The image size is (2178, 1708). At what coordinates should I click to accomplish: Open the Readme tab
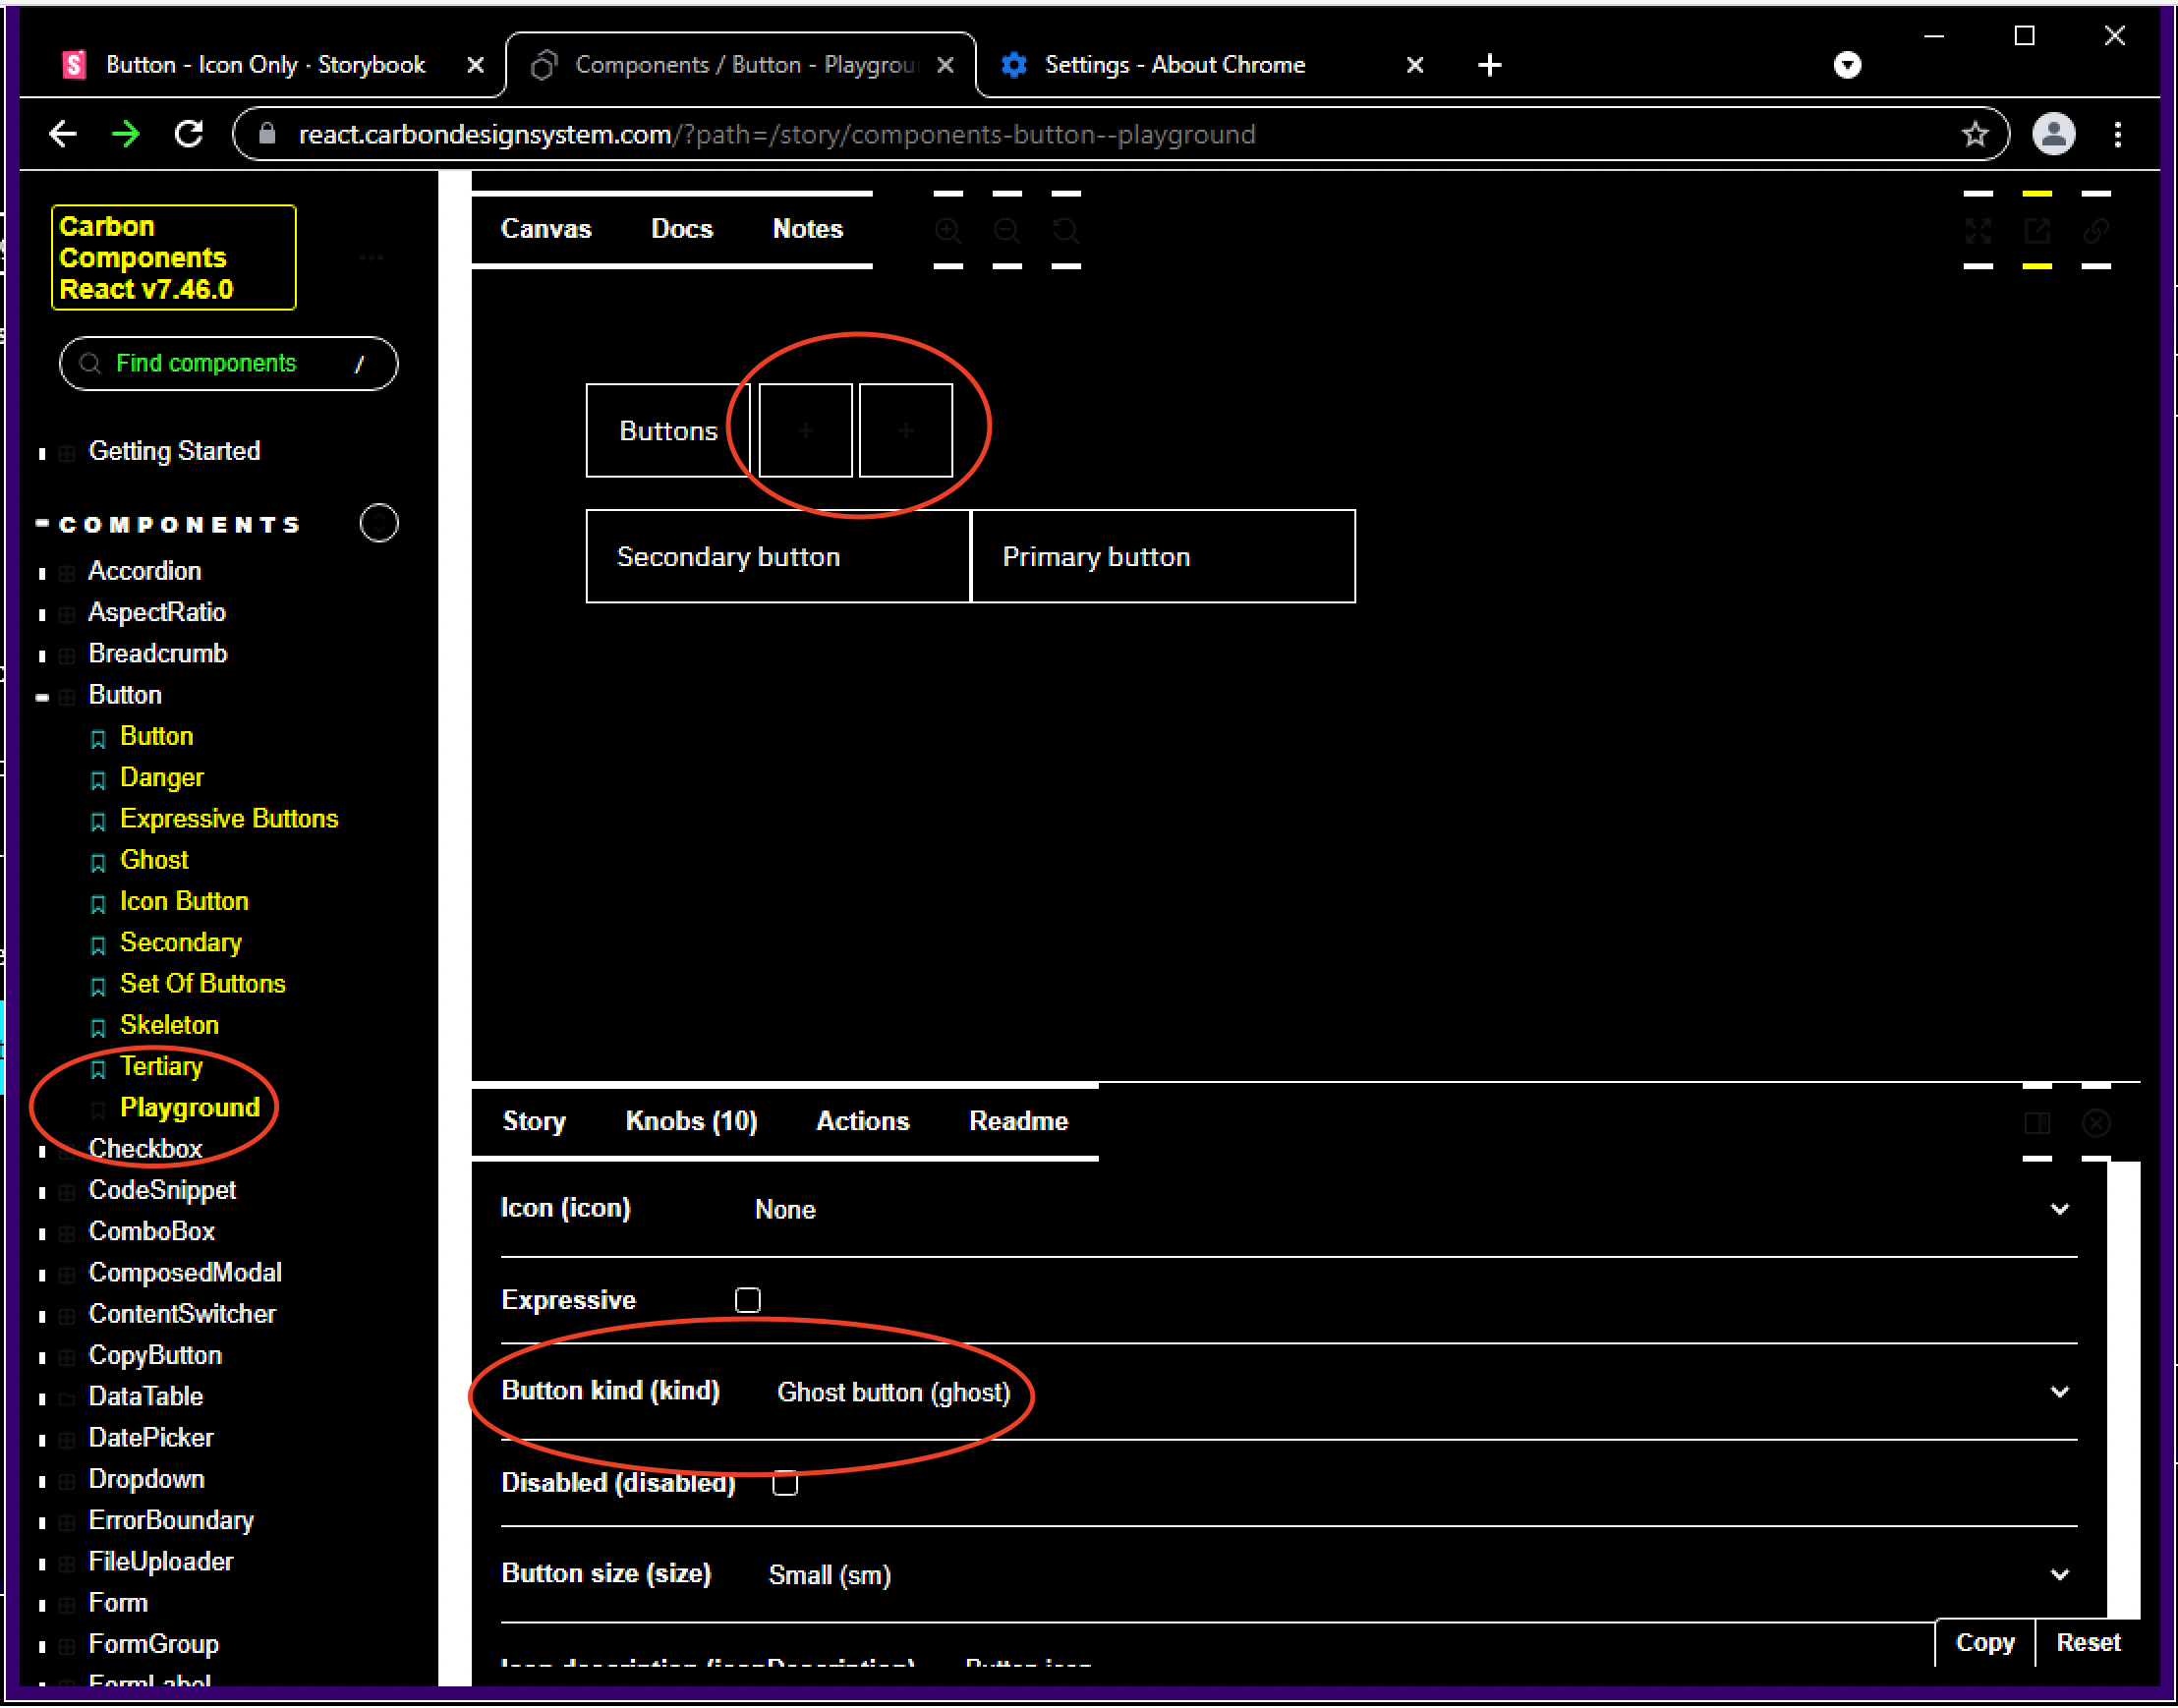[x=1018, y=1121]
